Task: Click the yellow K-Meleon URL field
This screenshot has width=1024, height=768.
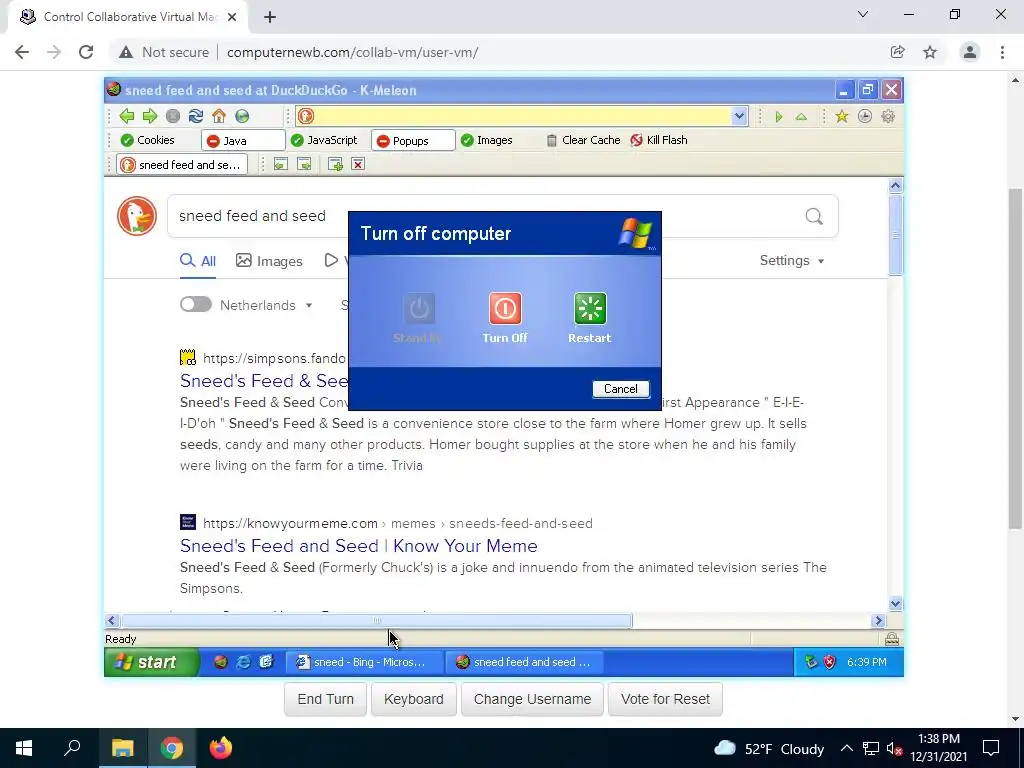Action: pos(522,116)
